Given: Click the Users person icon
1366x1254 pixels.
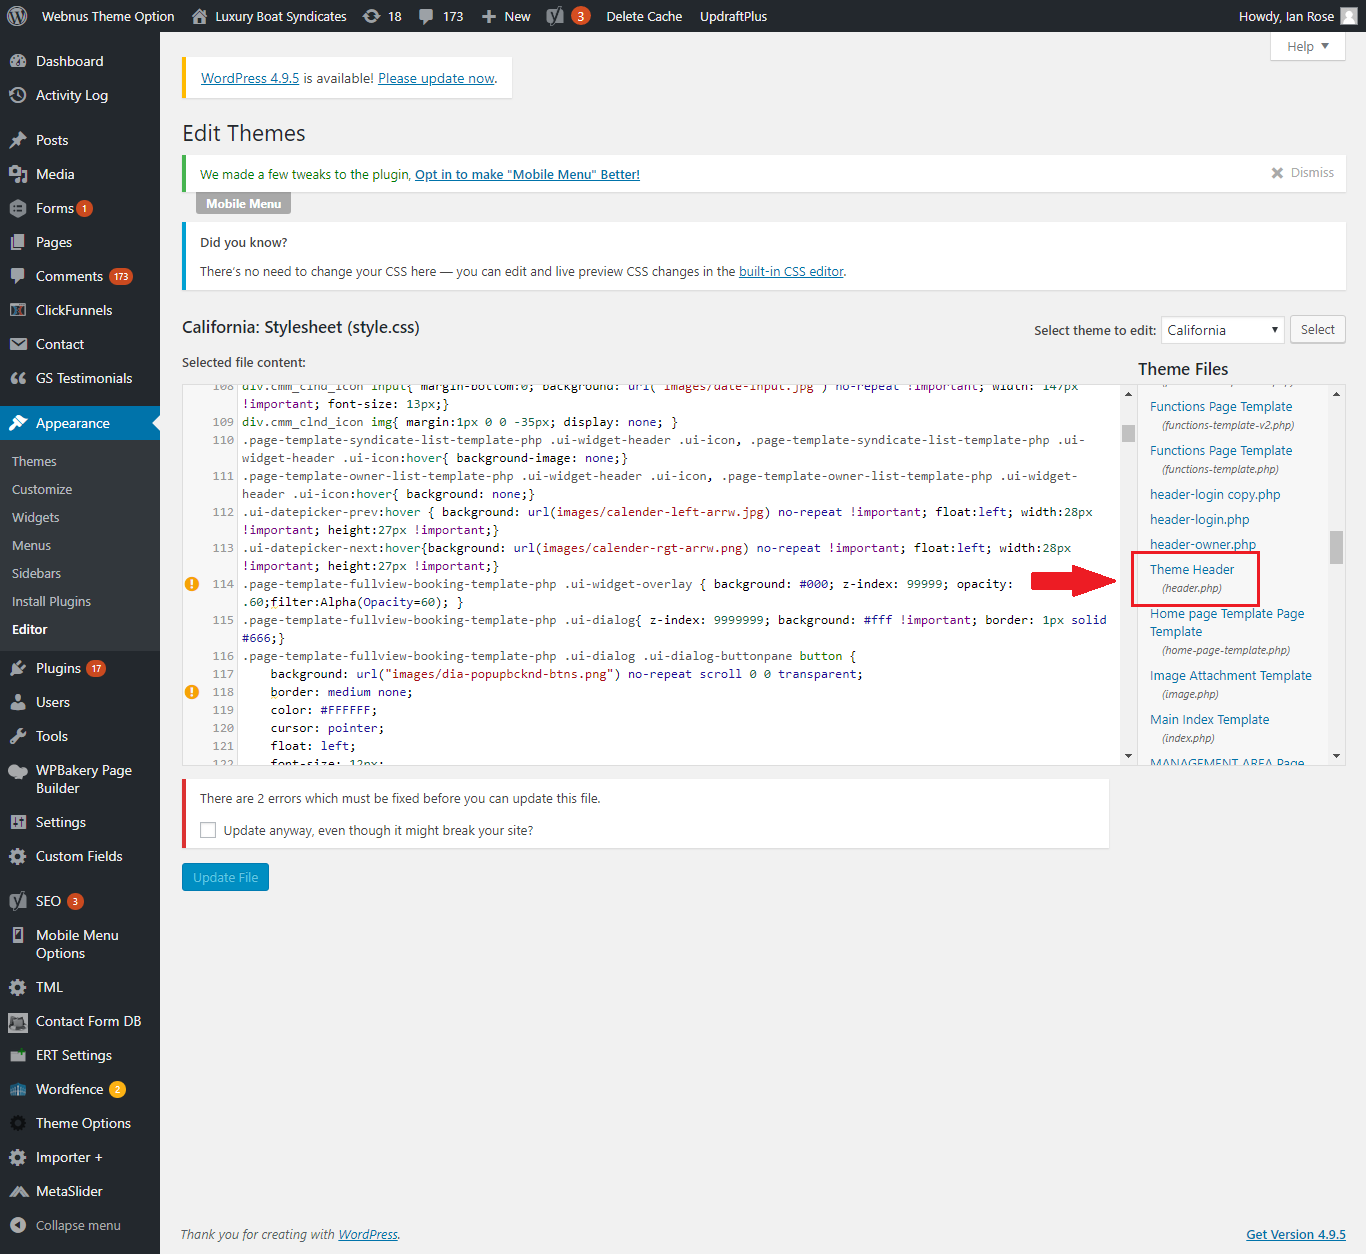Looking at the screenshot, I should pyautogui.click(x=18, y=702).
